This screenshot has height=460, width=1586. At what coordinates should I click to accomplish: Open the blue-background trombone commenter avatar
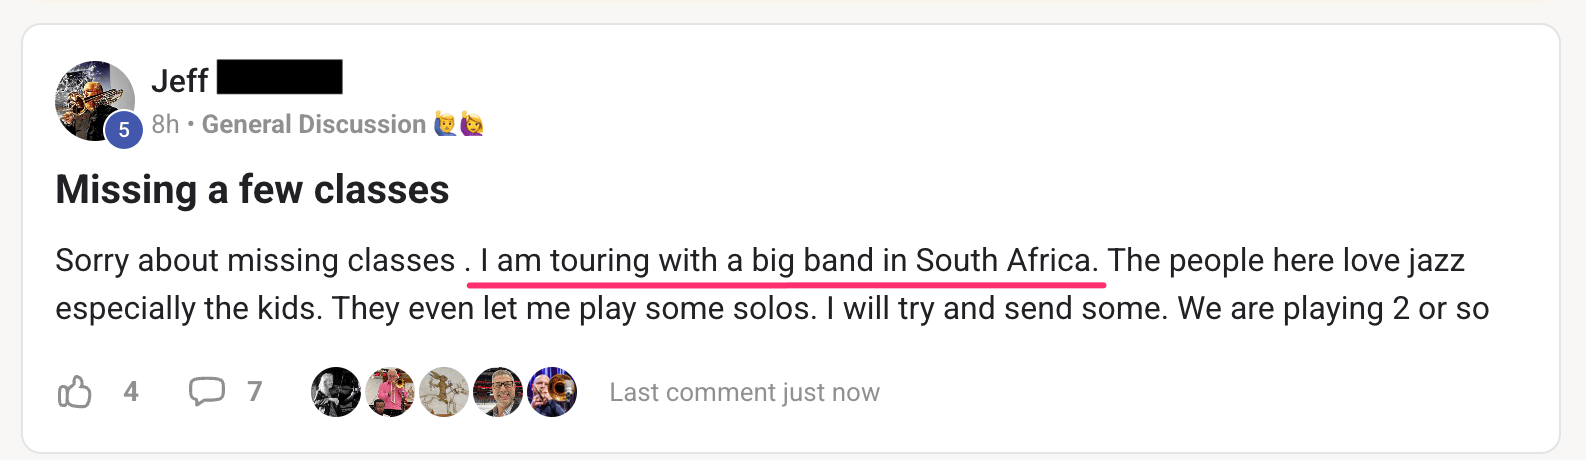[552, 392]
